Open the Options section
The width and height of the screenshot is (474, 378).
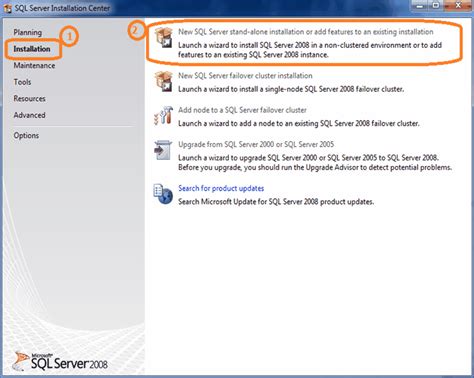[26, 136]
